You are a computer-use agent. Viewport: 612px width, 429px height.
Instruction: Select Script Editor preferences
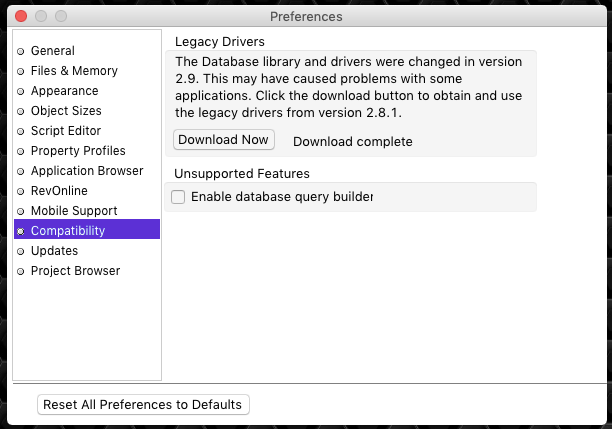(66, 131)
